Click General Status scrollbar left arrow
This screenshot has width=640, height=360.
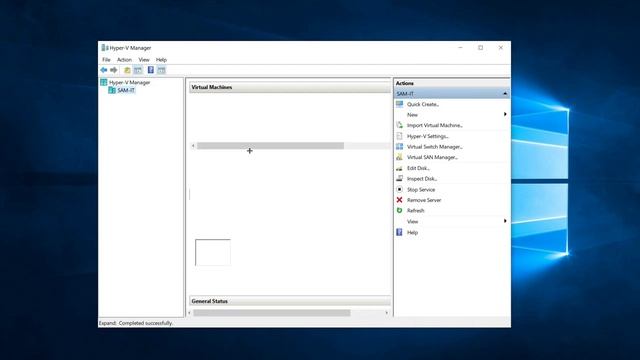point(190,313)
